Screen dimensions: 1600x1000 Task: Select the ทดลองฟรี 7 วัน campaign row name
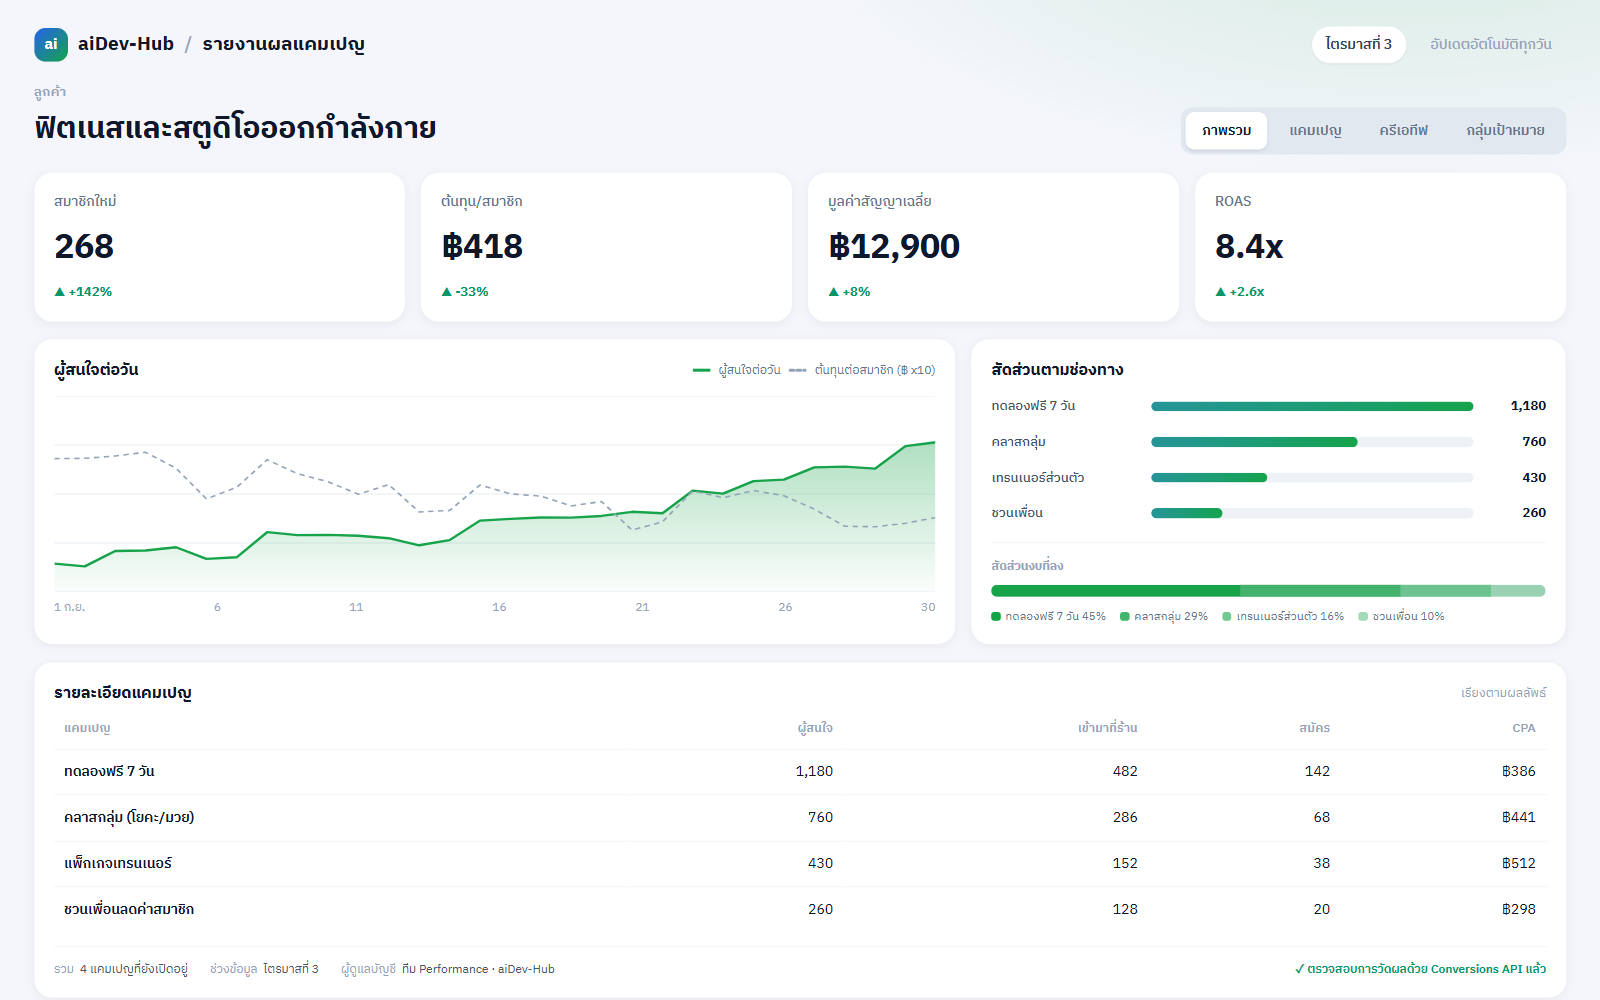click(x=109, y=772)
